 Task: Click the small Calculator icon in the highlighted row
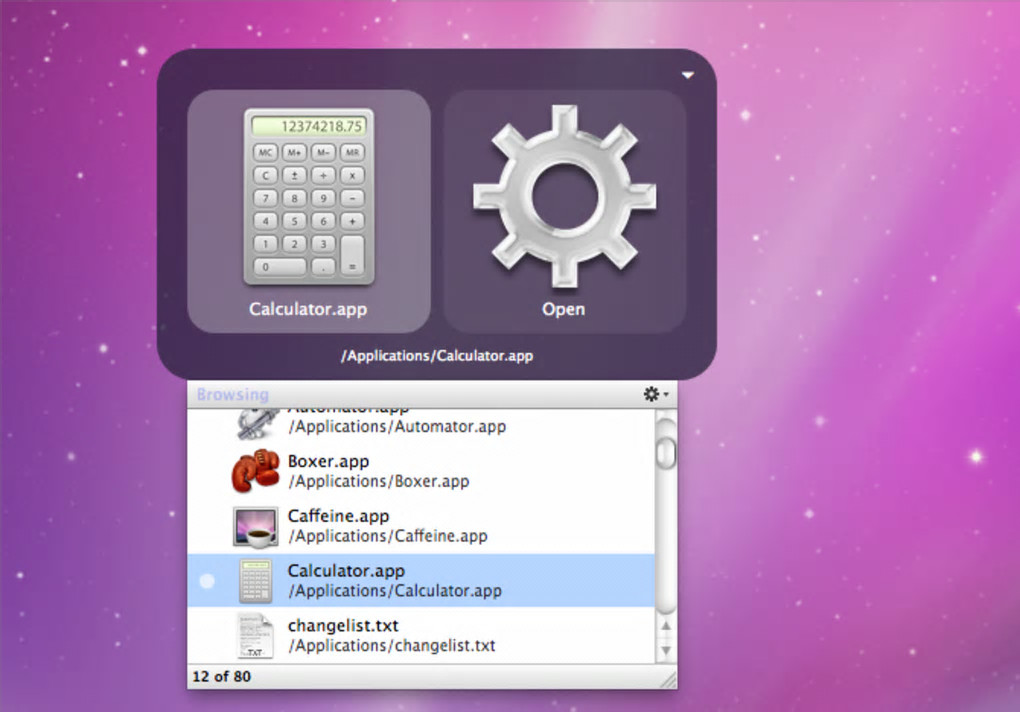point(256,581)
